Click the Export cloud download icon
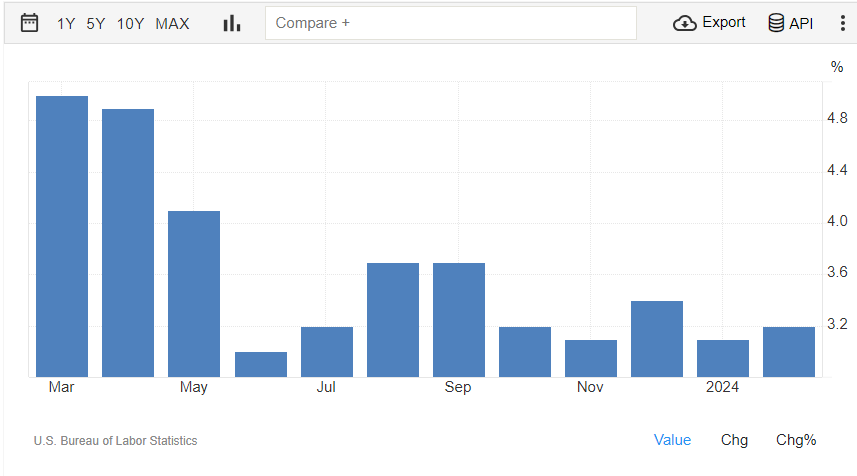The image size is (857, 476). [685, 23]
